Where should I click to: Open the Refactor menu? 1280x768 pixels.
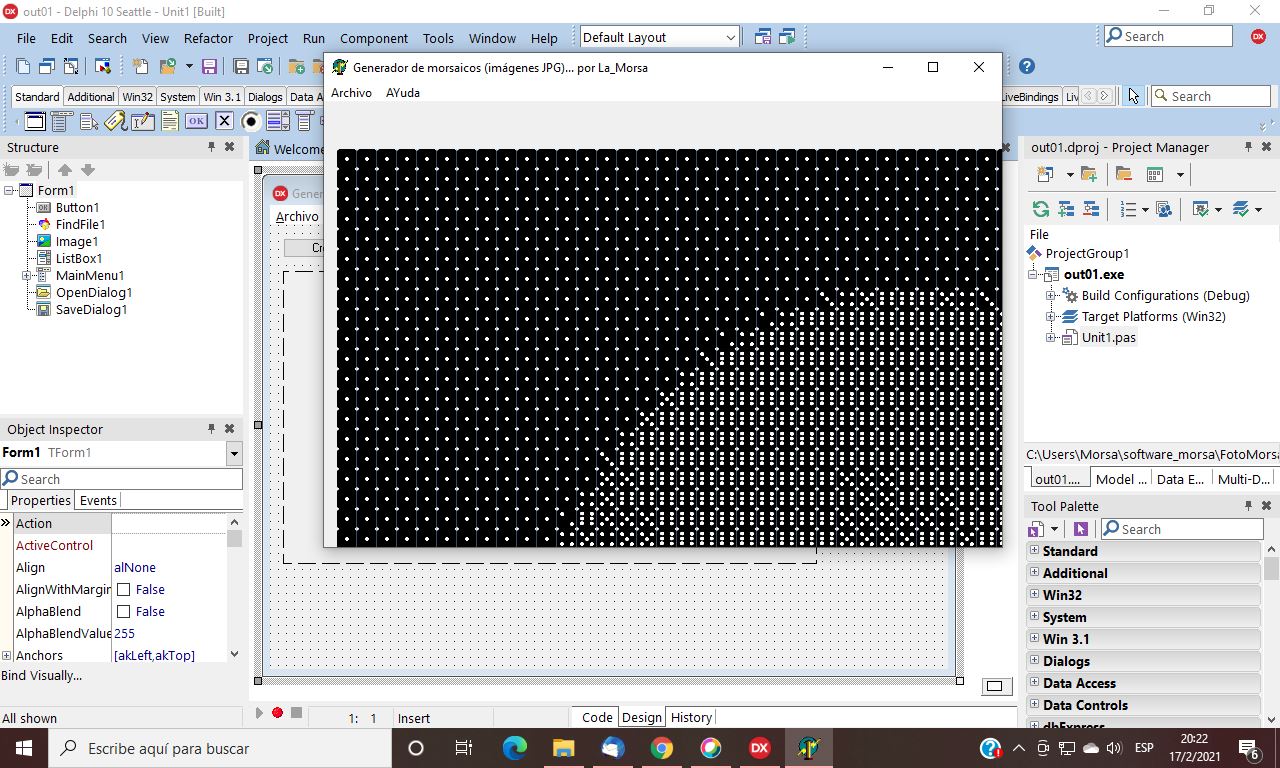(x=208, y=38)
